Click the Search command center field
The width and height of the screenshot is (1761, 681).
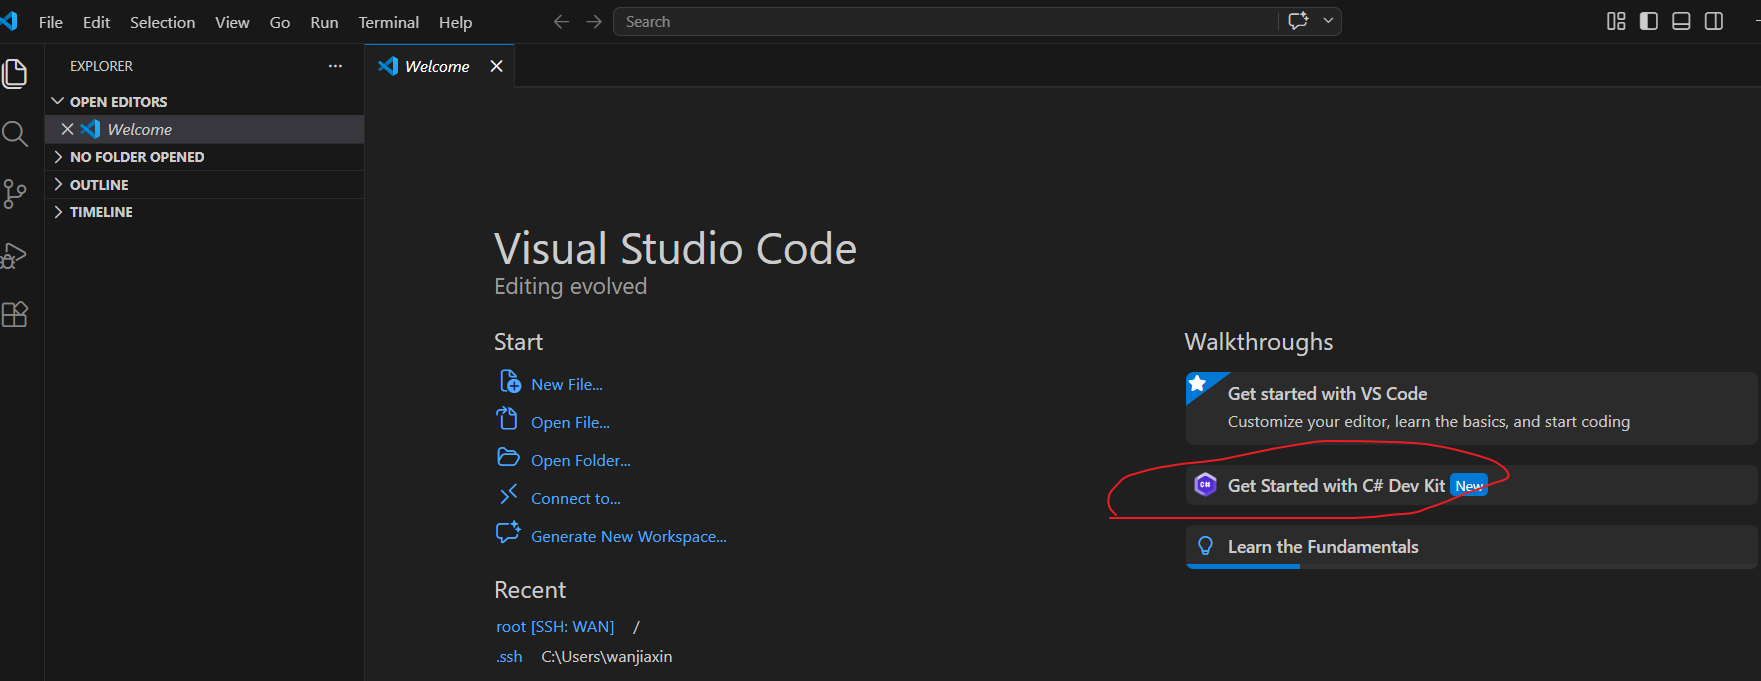click(945, 21)
